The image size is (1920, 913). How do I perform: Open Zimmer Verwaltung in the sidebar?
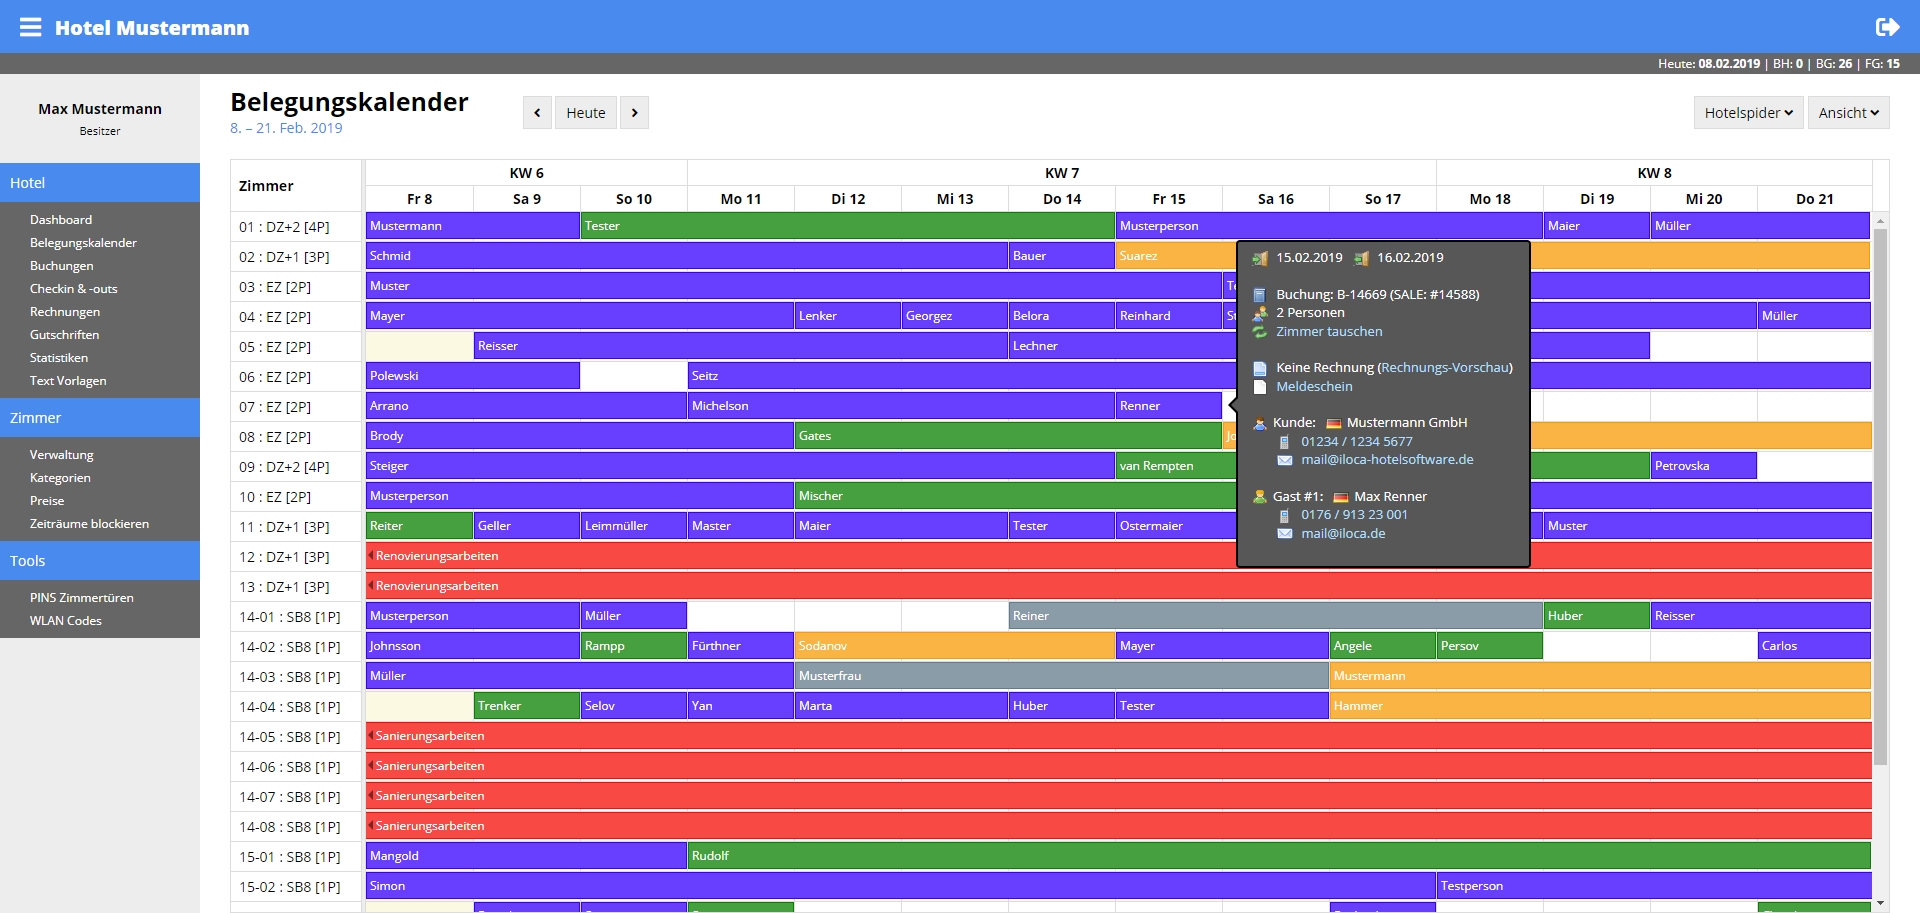coord(62,455)
